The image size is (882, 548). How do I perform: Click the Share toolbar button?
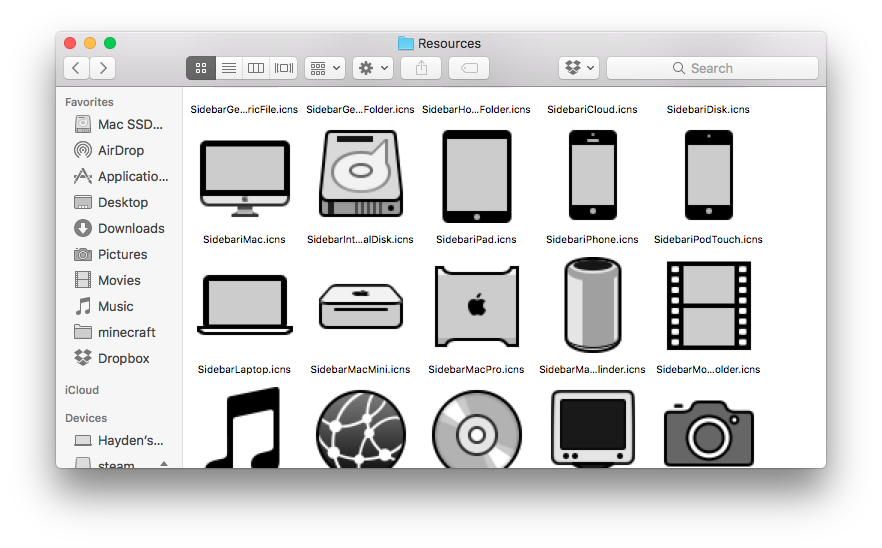[421, 68]
